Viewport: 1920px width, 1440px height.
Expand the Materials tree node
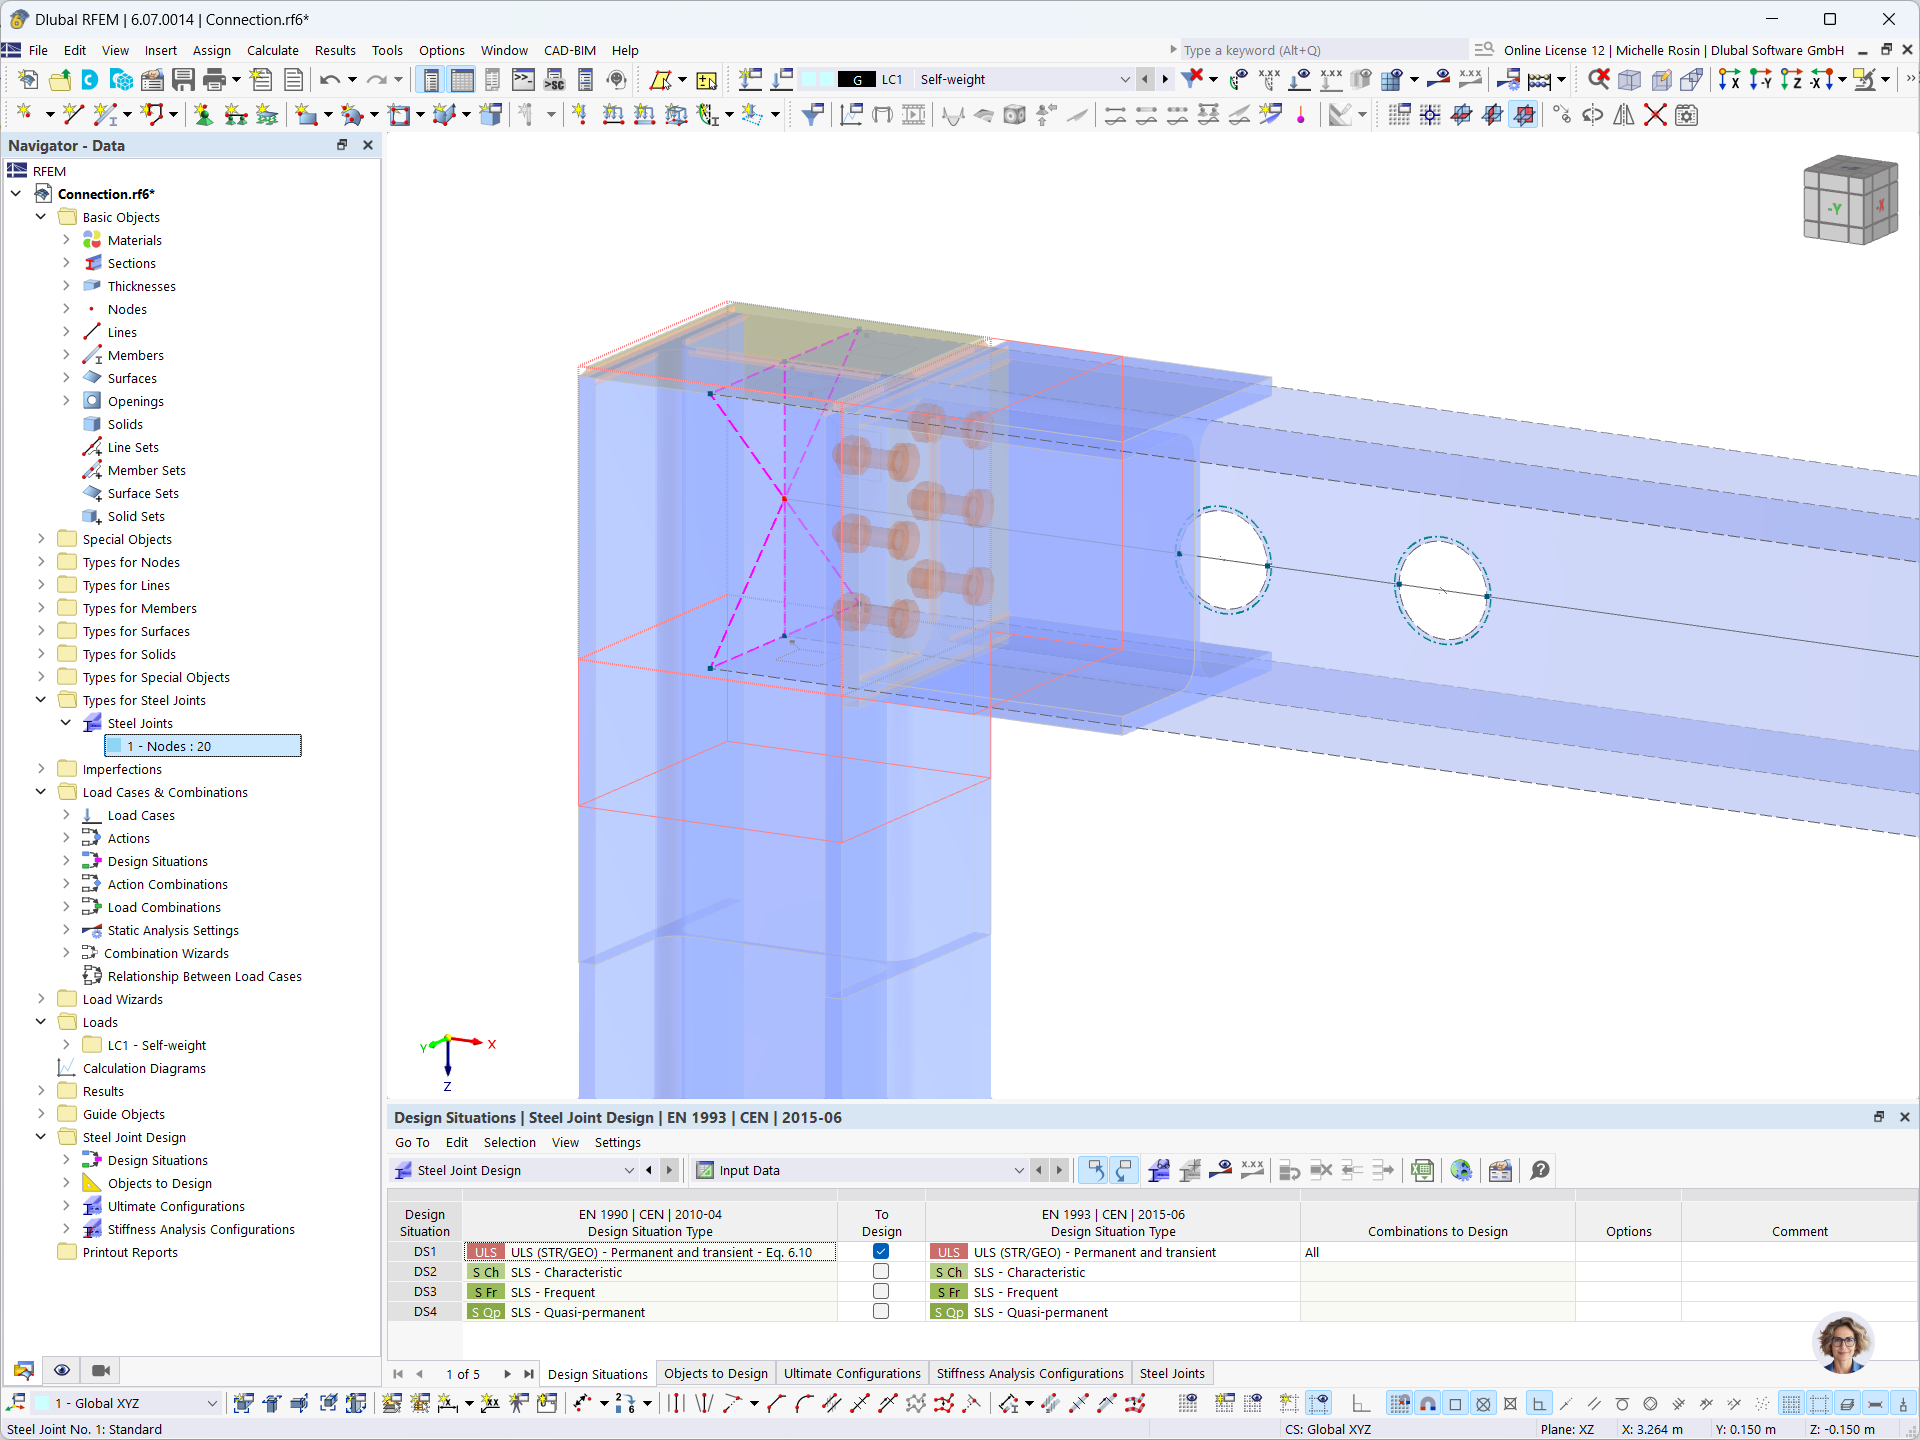click(x=66, y=240)
